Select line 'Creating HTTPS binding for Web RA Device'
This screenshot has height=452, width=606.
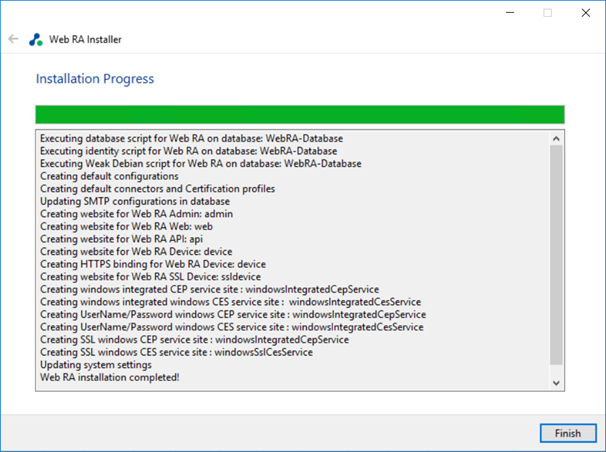(x=153, y=264)
